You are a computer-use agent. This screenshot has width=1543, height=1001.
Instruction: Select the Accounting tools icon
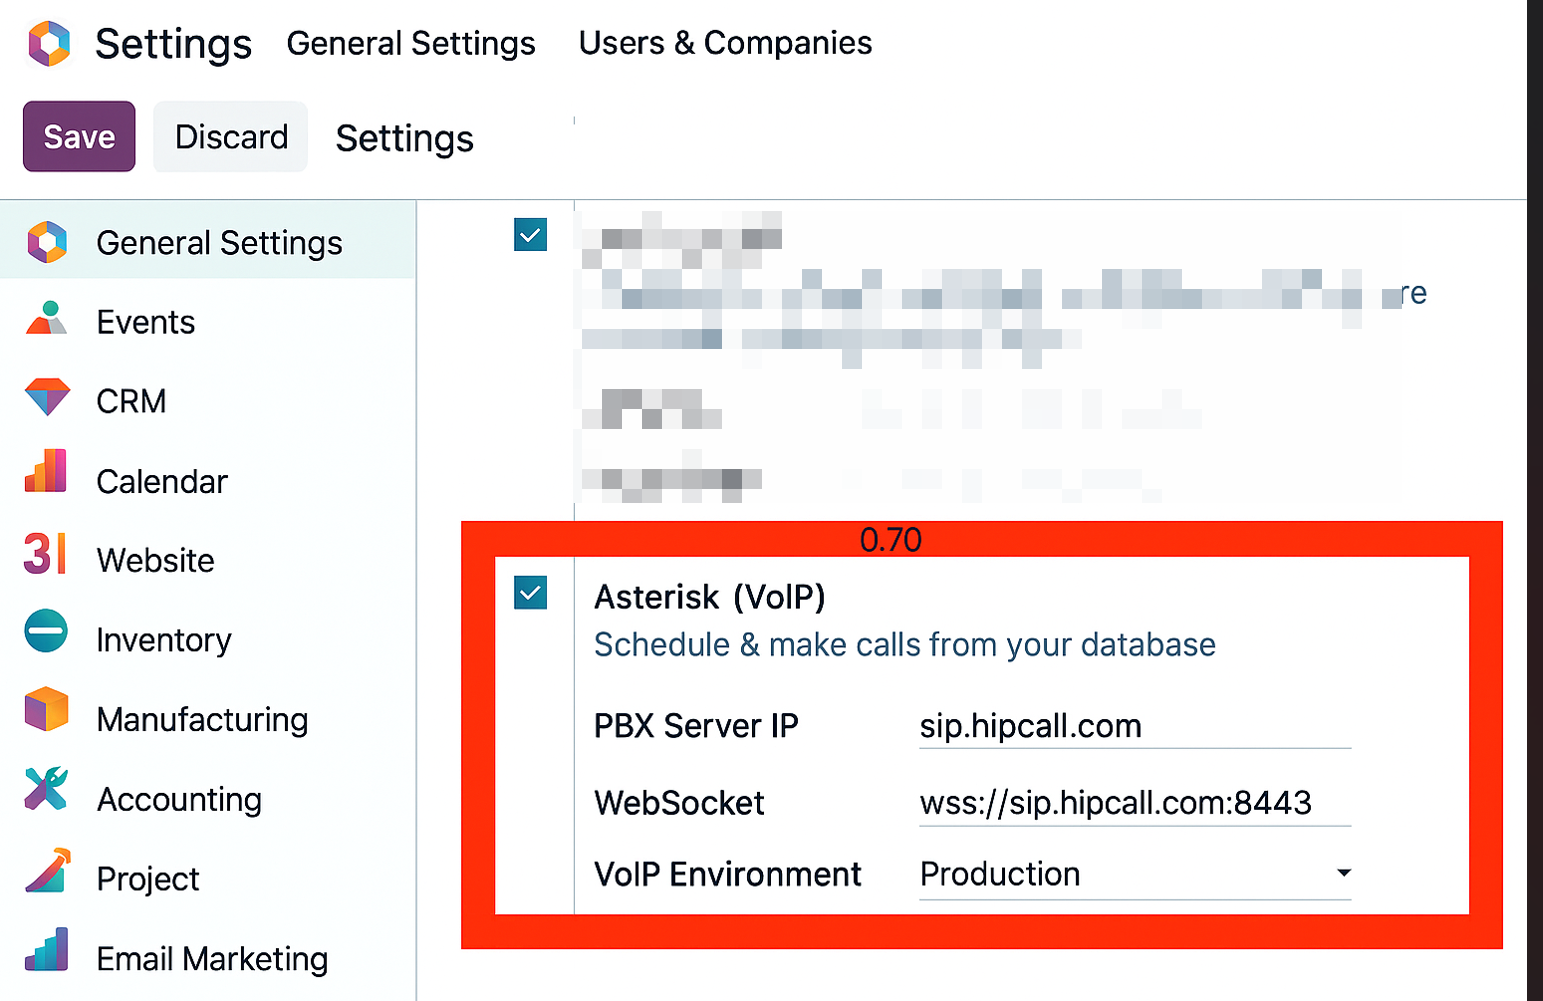coord(46,788)
